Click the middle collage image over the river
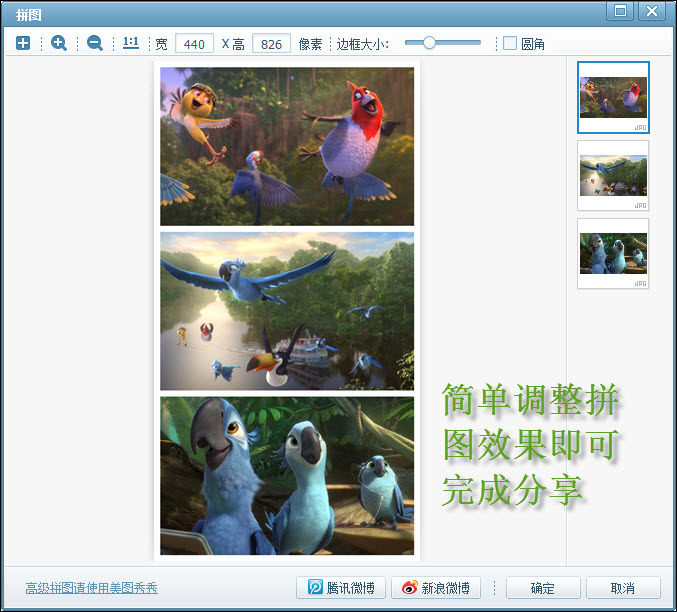677x612 pixels. 287,311
